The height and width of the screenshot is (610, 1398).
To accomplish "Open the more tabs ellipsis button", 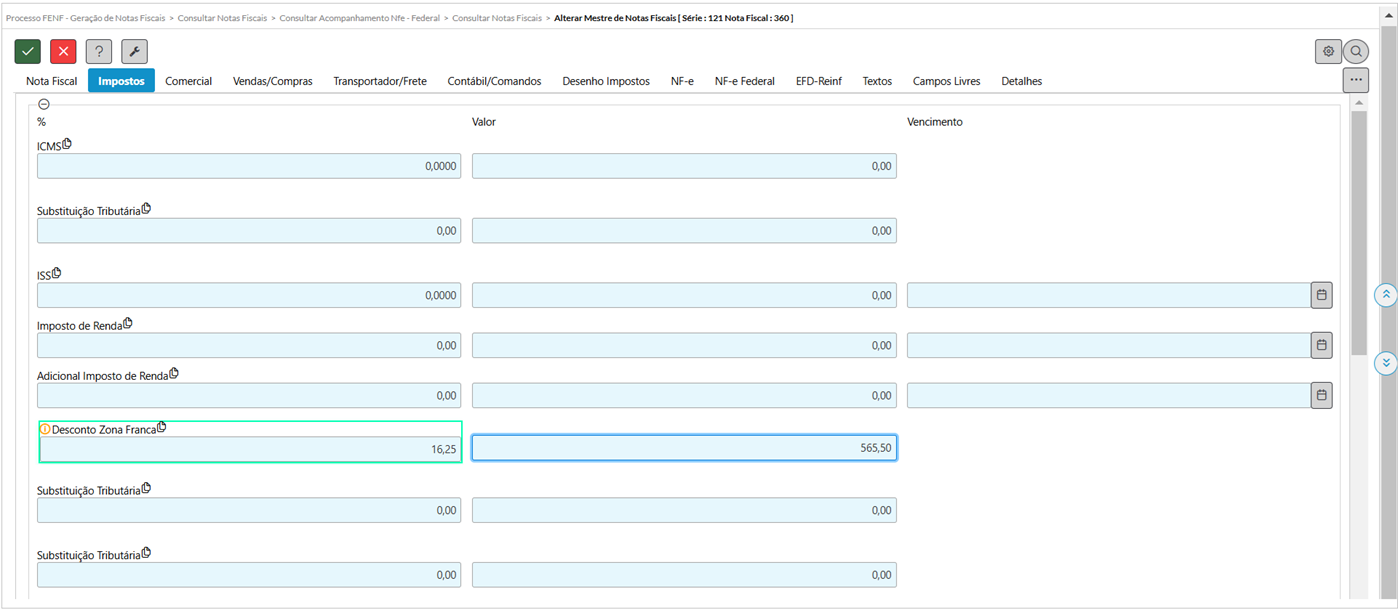I will point(1355,80).
